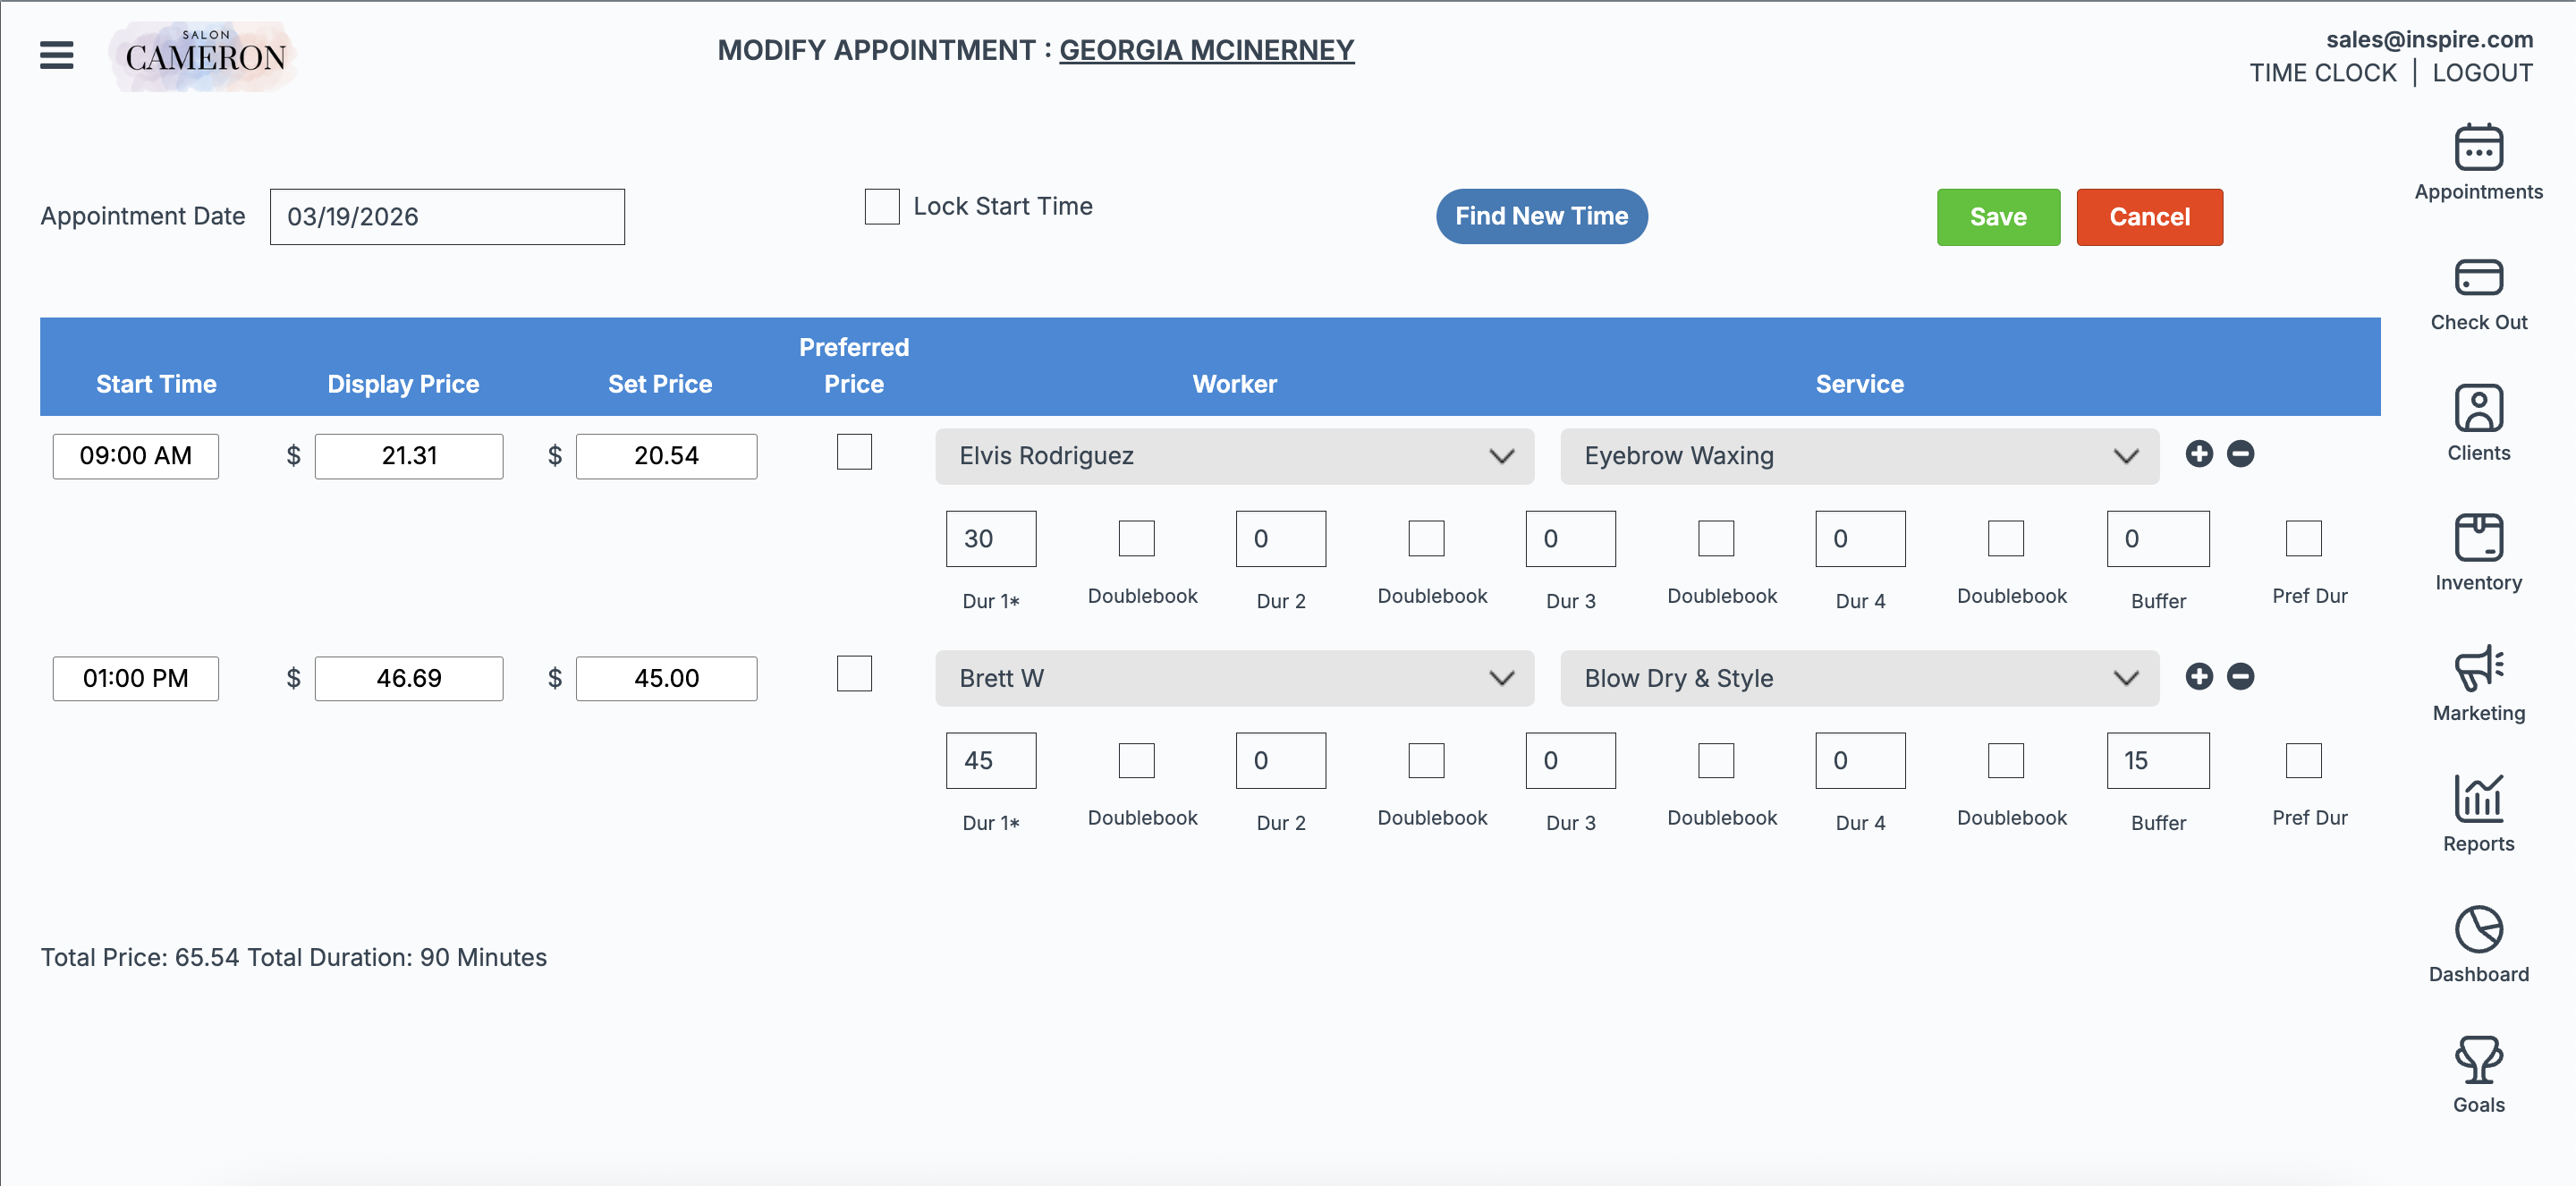
Task: Go to Check Out icon
Action: [2478, 278]
